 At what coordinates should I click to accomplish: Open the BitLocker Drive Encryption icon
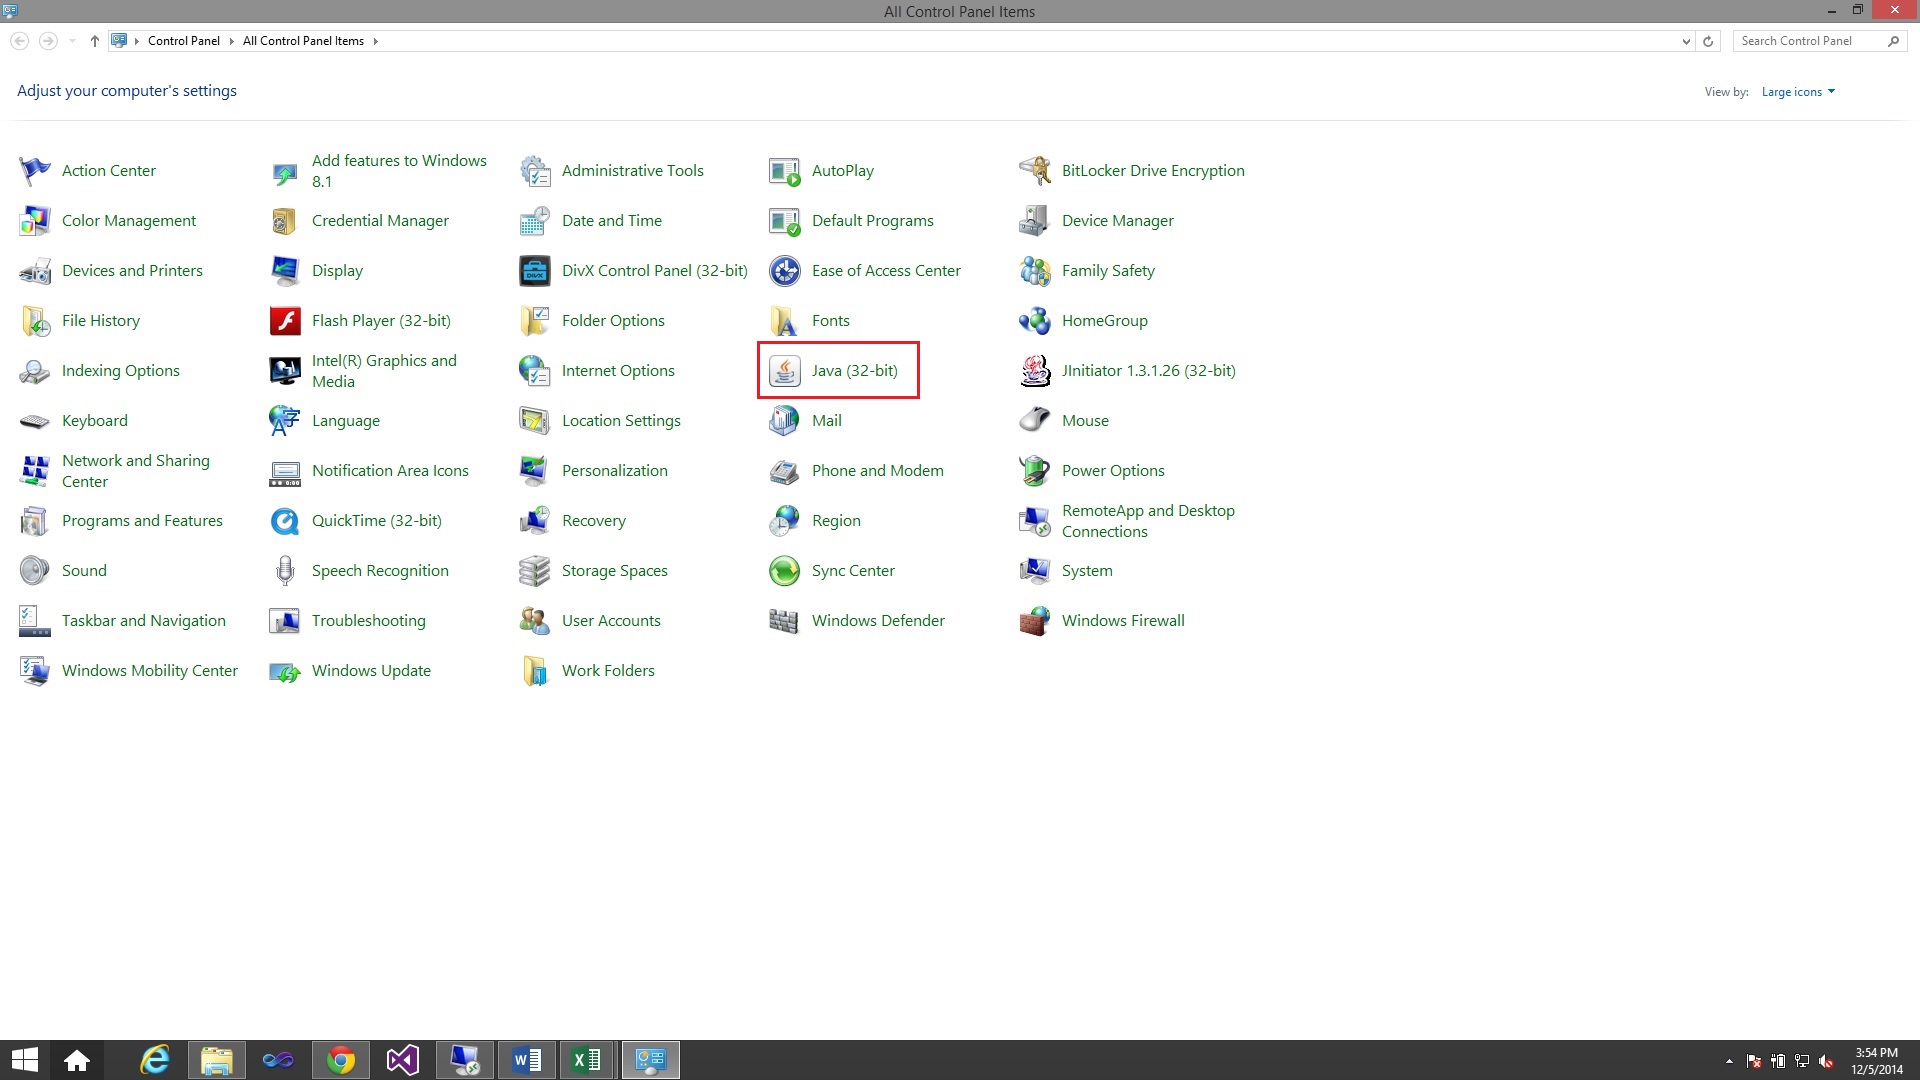1035,171
